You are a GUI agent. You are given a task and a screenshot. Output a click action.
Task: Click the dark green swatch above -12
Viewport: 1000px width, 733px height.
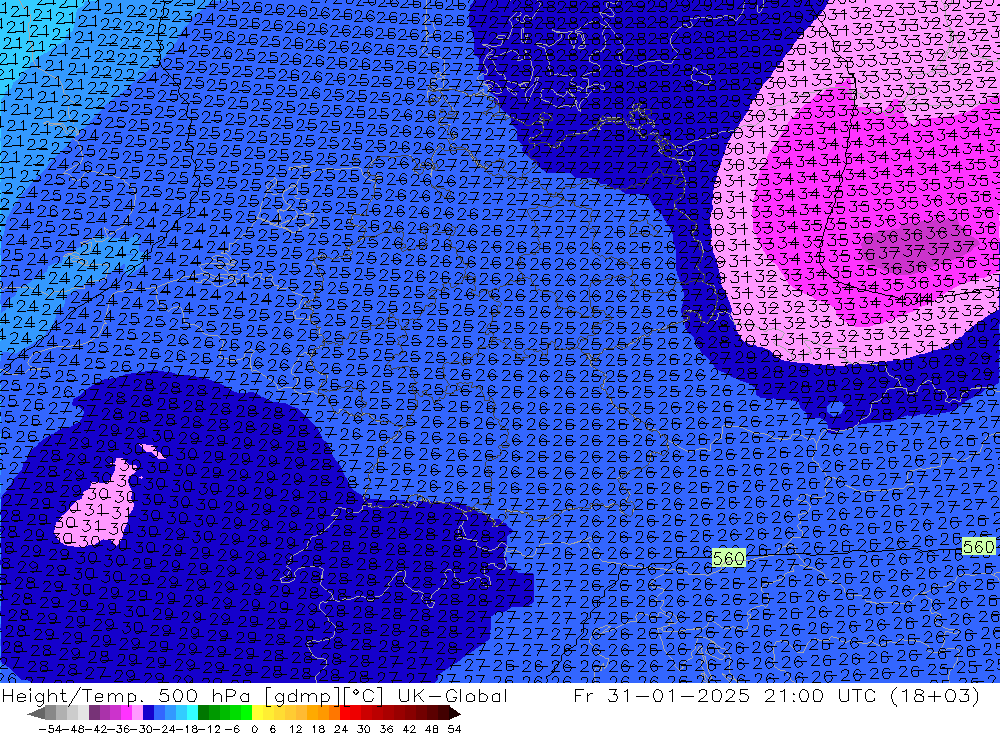tap(203, 713)
